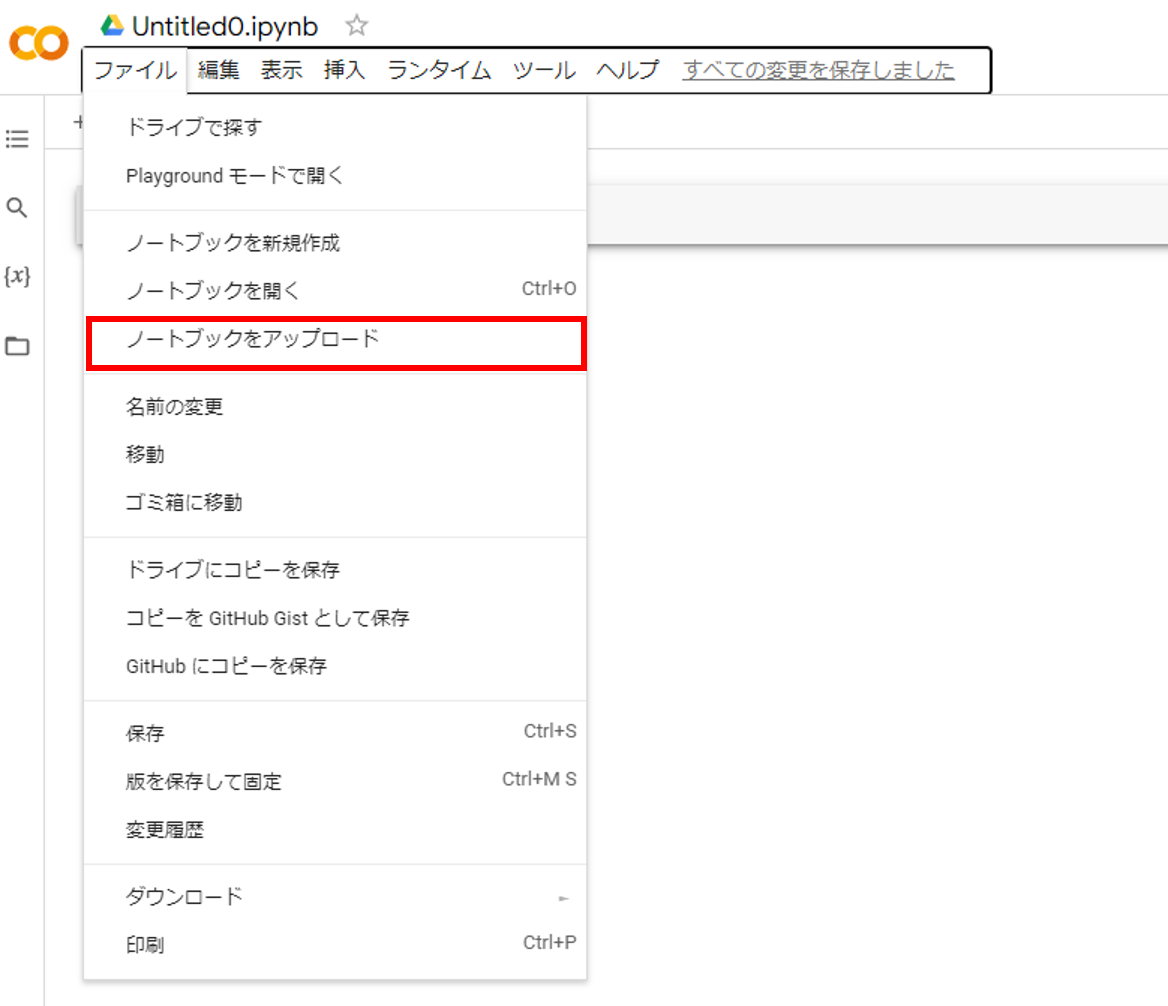1168x1006 pixels.
Task: Open the variables {x} panel icon
Action: tap(17, 277)
